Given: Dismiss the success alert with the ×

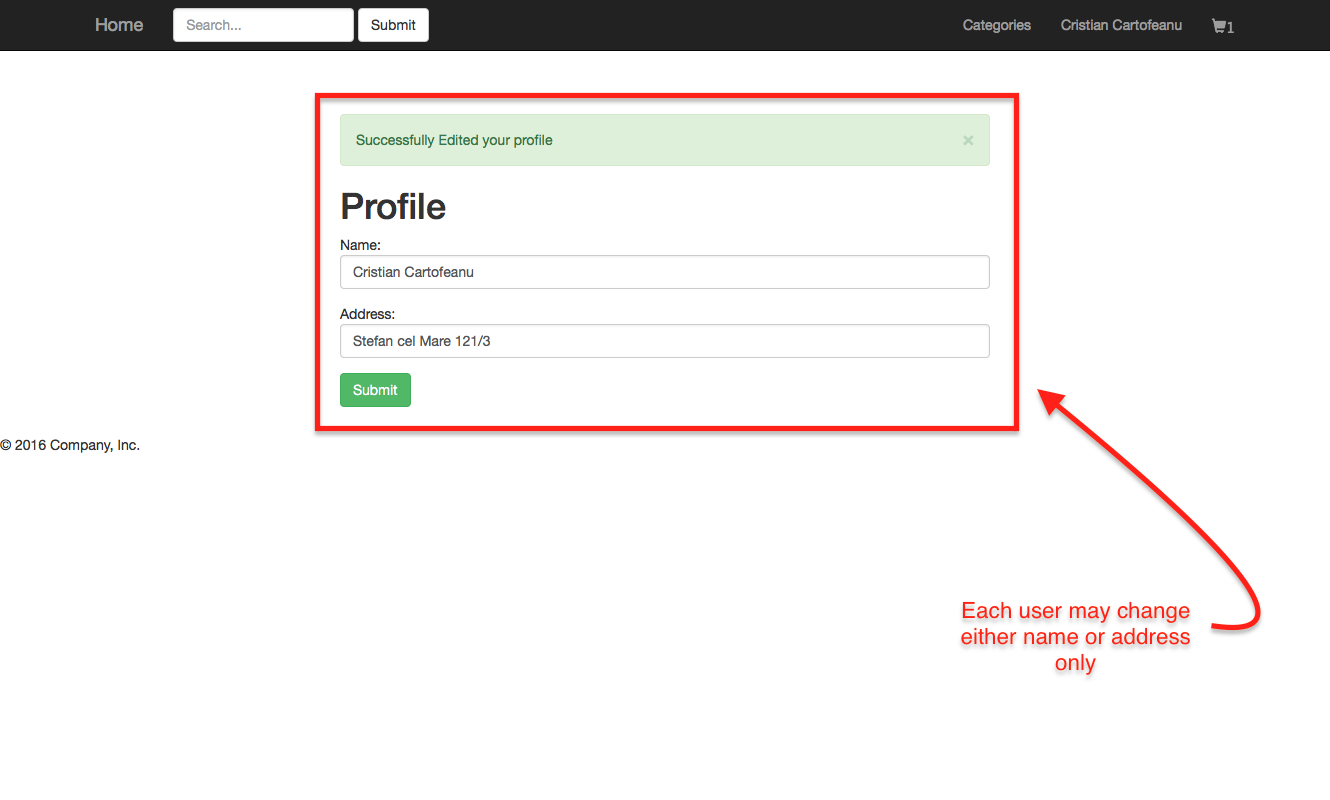Looking at the screenshot, I should [968, 140].
